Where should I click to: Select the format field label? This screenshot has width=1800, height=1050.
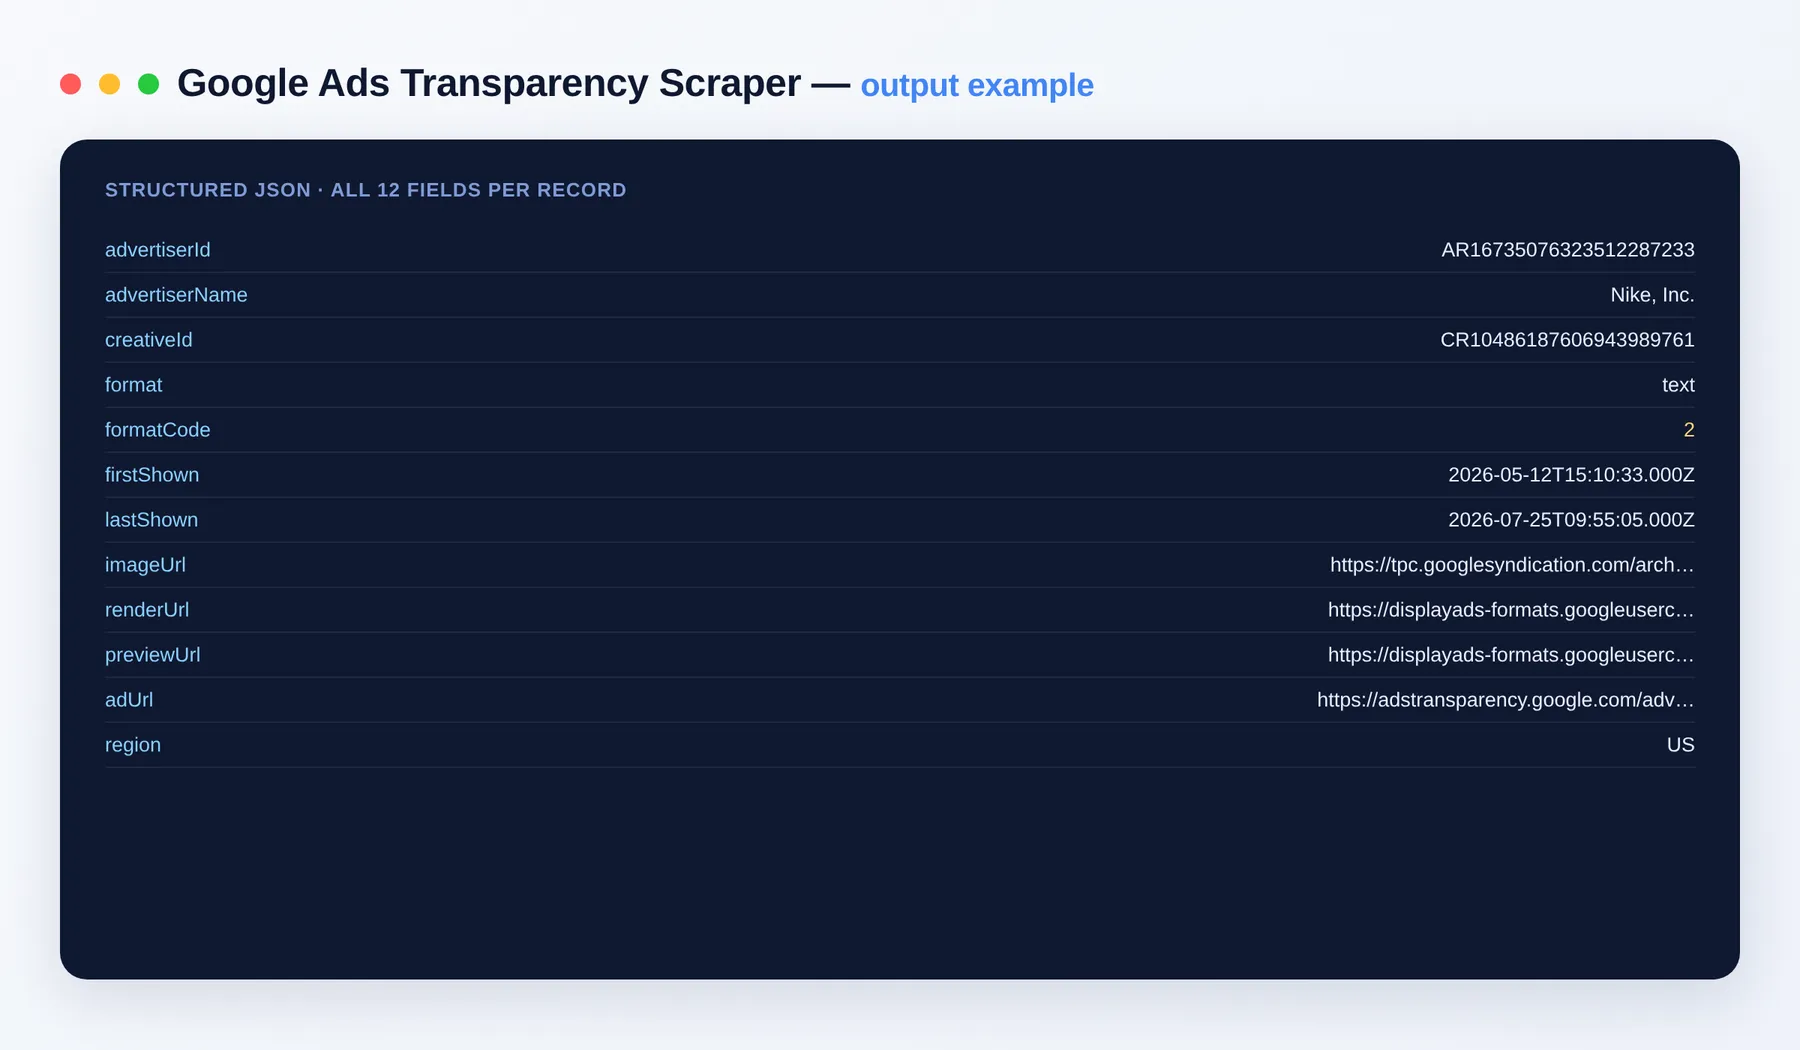pyautogui.click(x=134, y=385)
